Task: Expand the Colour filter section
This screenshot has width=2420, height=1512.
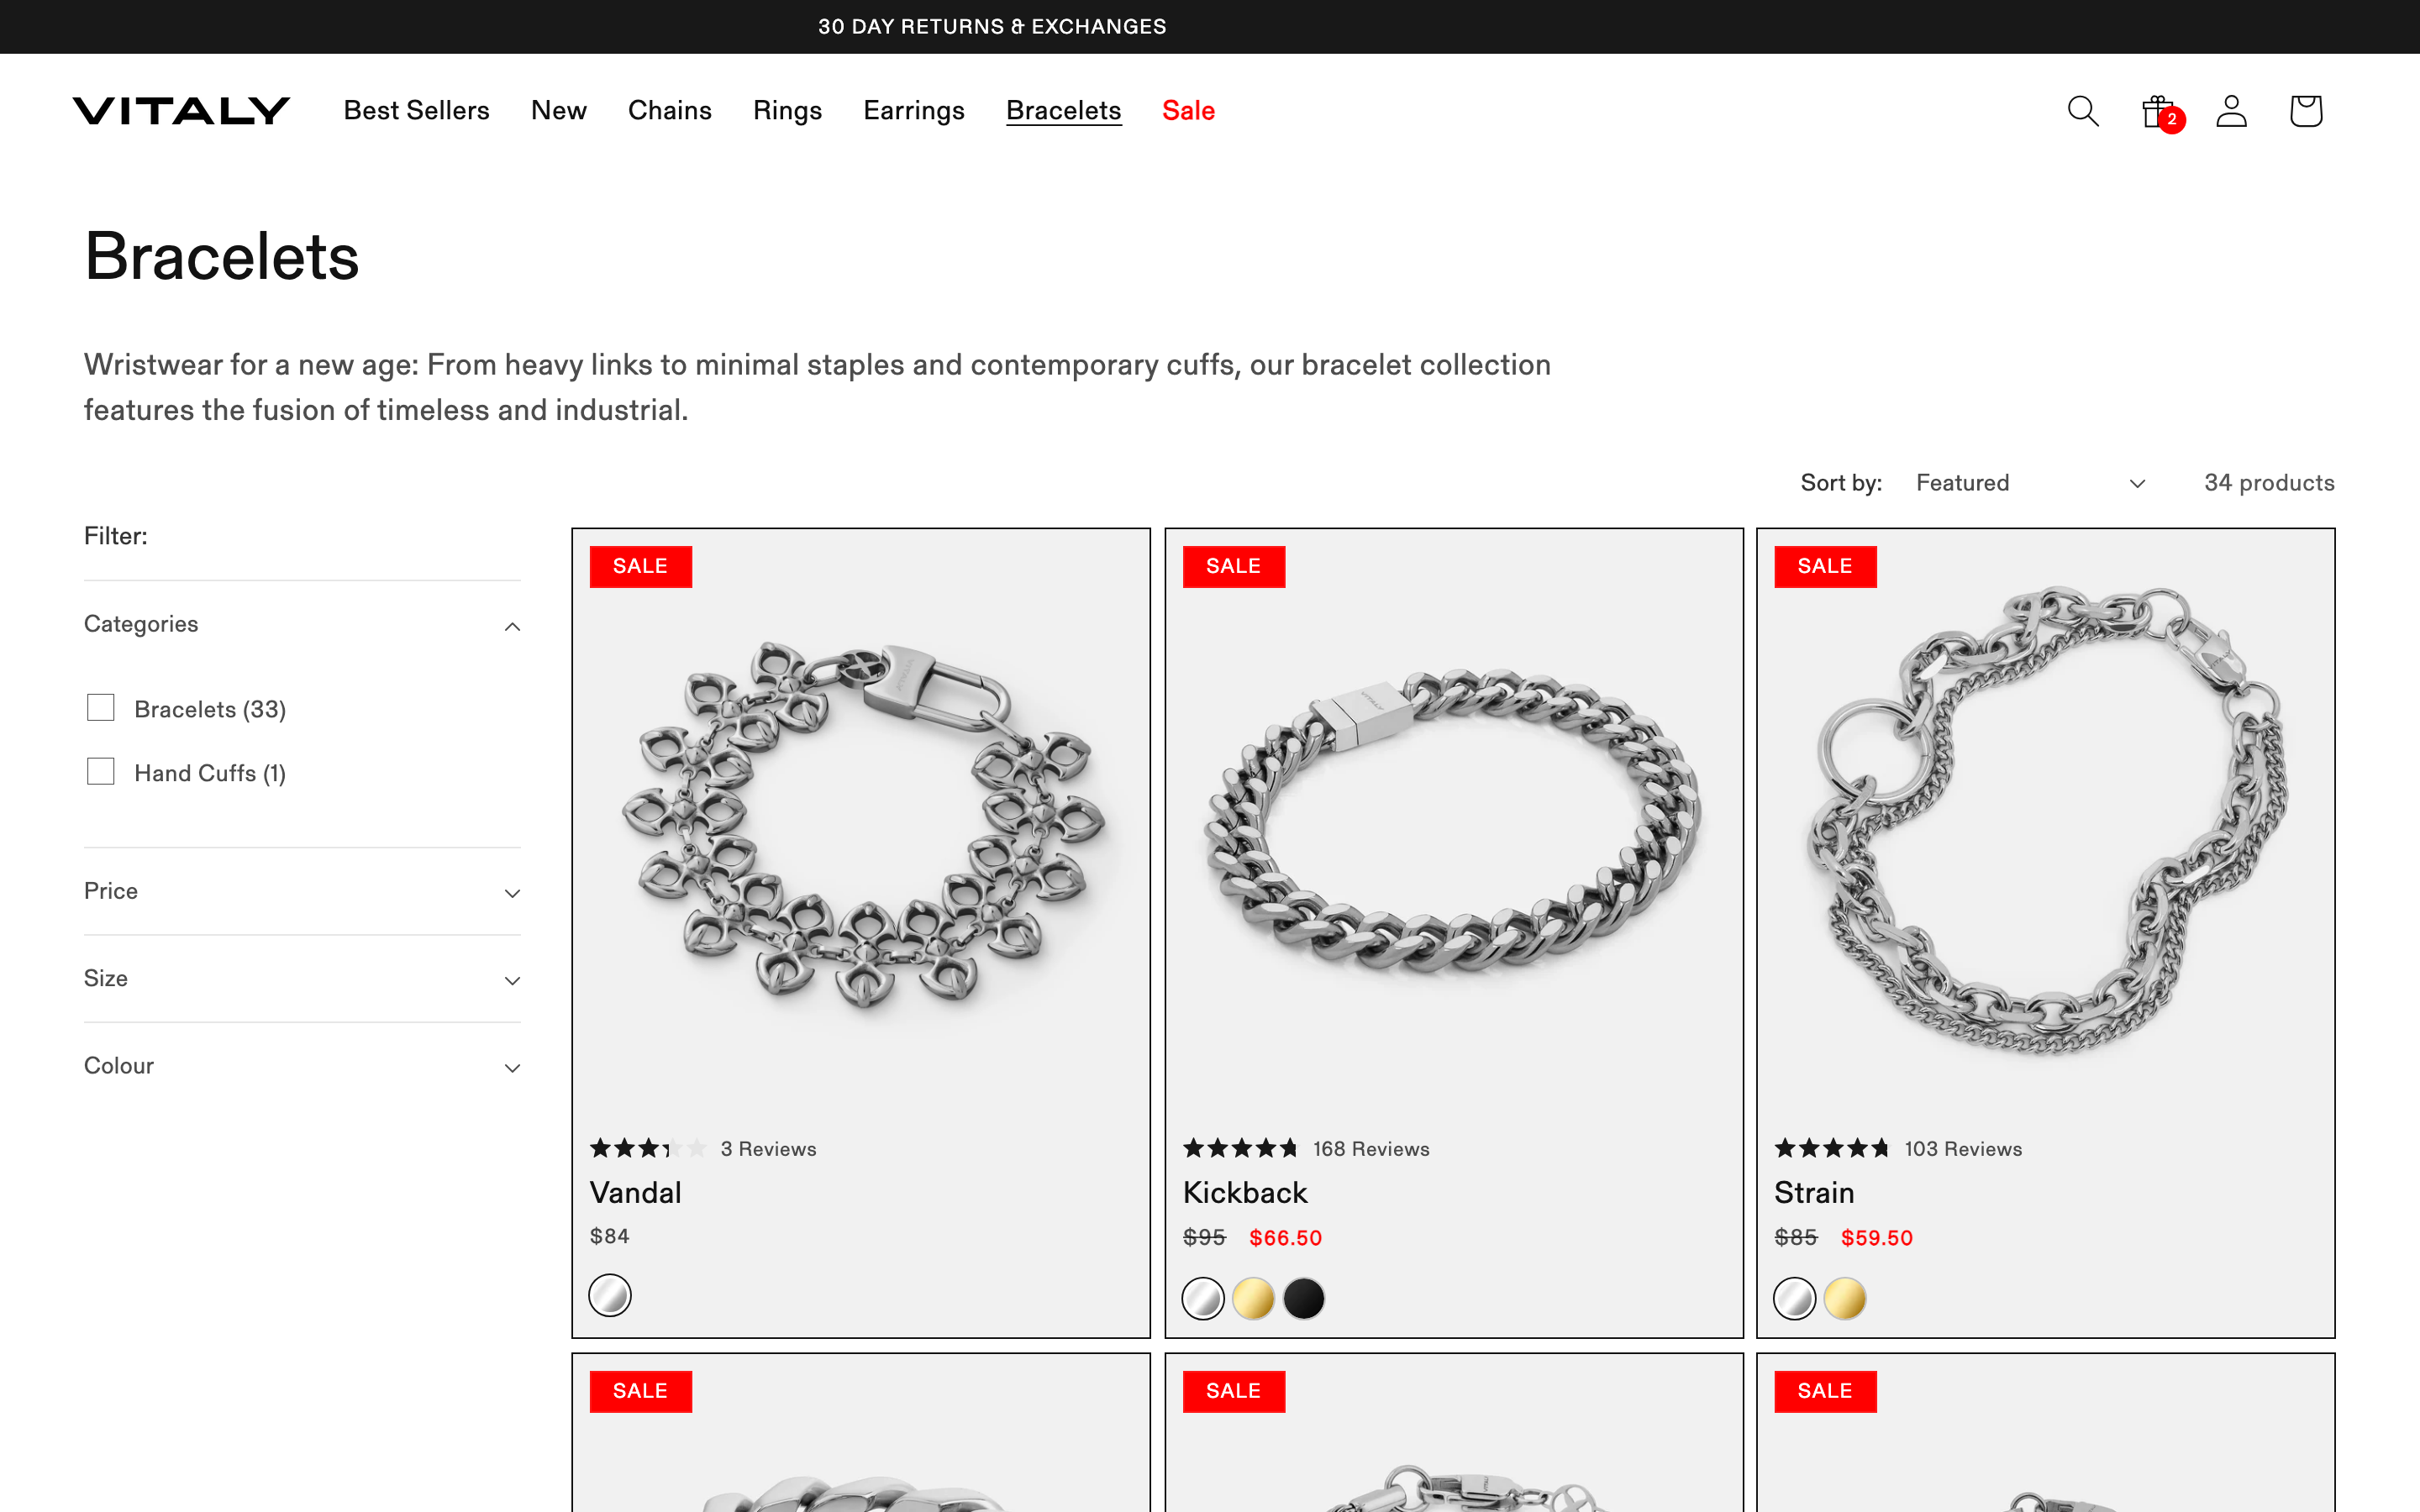Action: click(302, 1066)
